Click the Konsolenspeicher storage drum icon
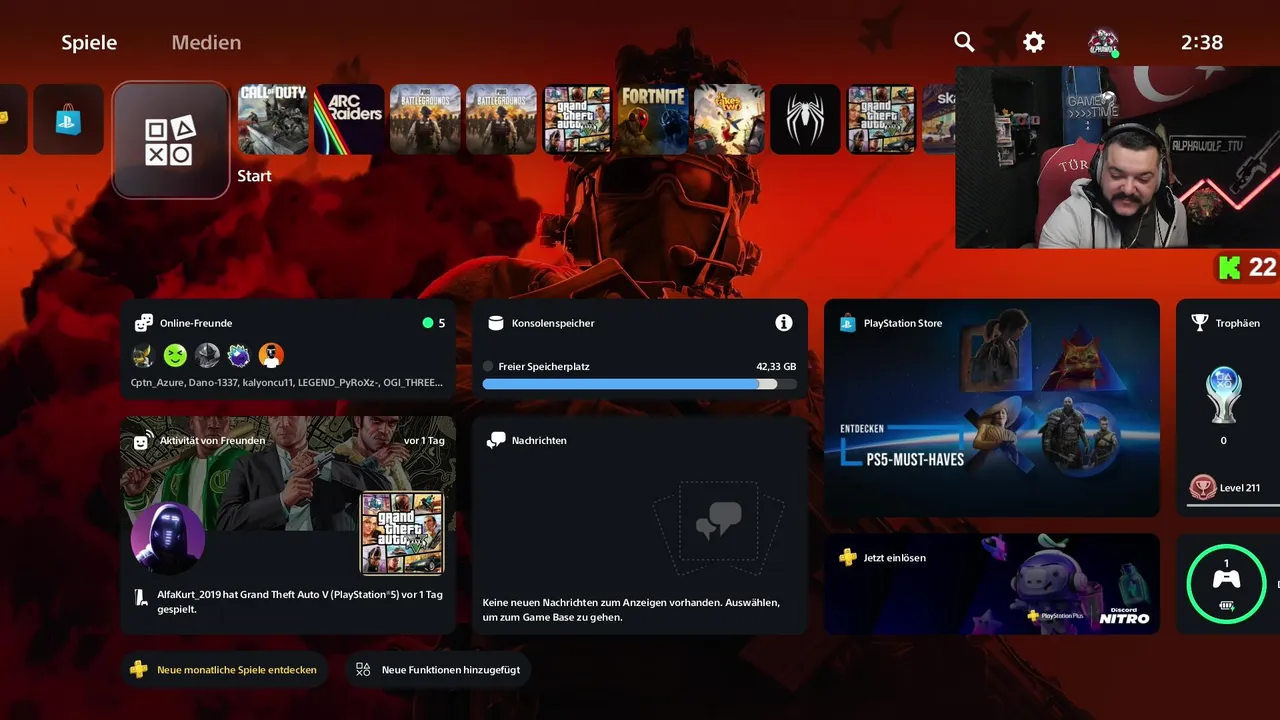The height and width of the screenshot is (720, 1280). tap(495, 323)
